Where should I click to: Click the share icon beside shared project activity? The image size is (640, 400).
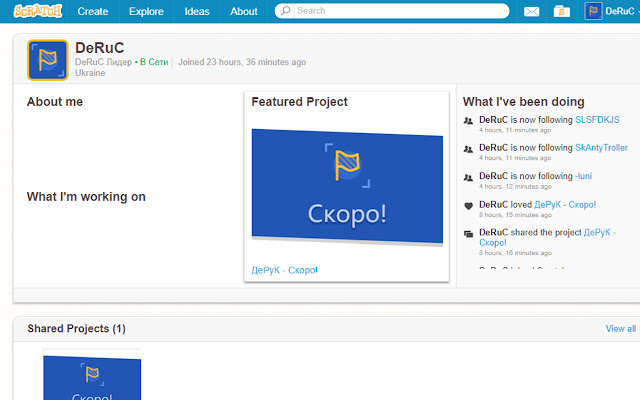point(469,234)
